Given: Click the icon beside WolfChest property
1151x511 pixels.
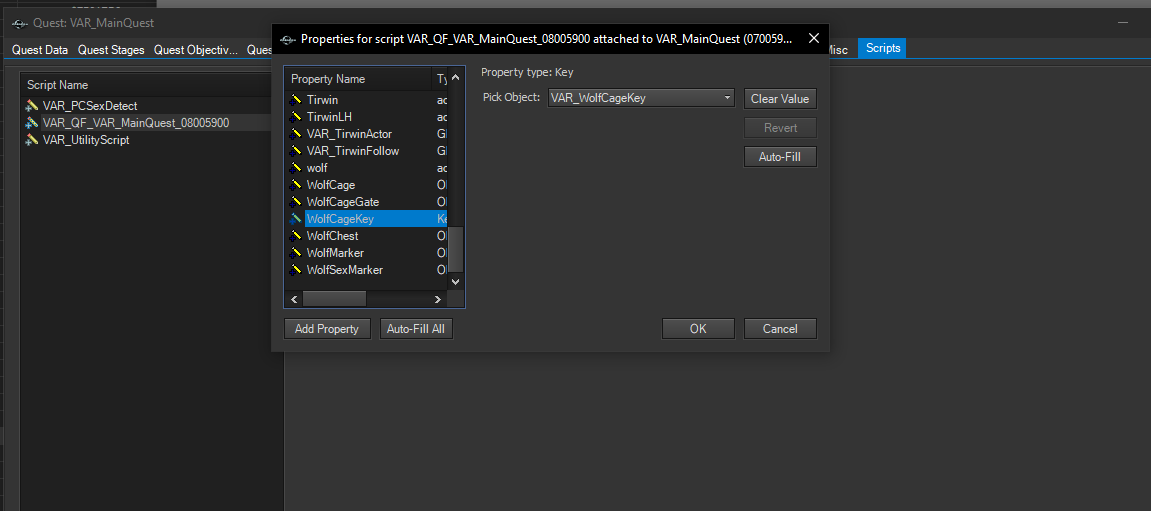Looking at the screenshot, I should (x=296, y=236).
